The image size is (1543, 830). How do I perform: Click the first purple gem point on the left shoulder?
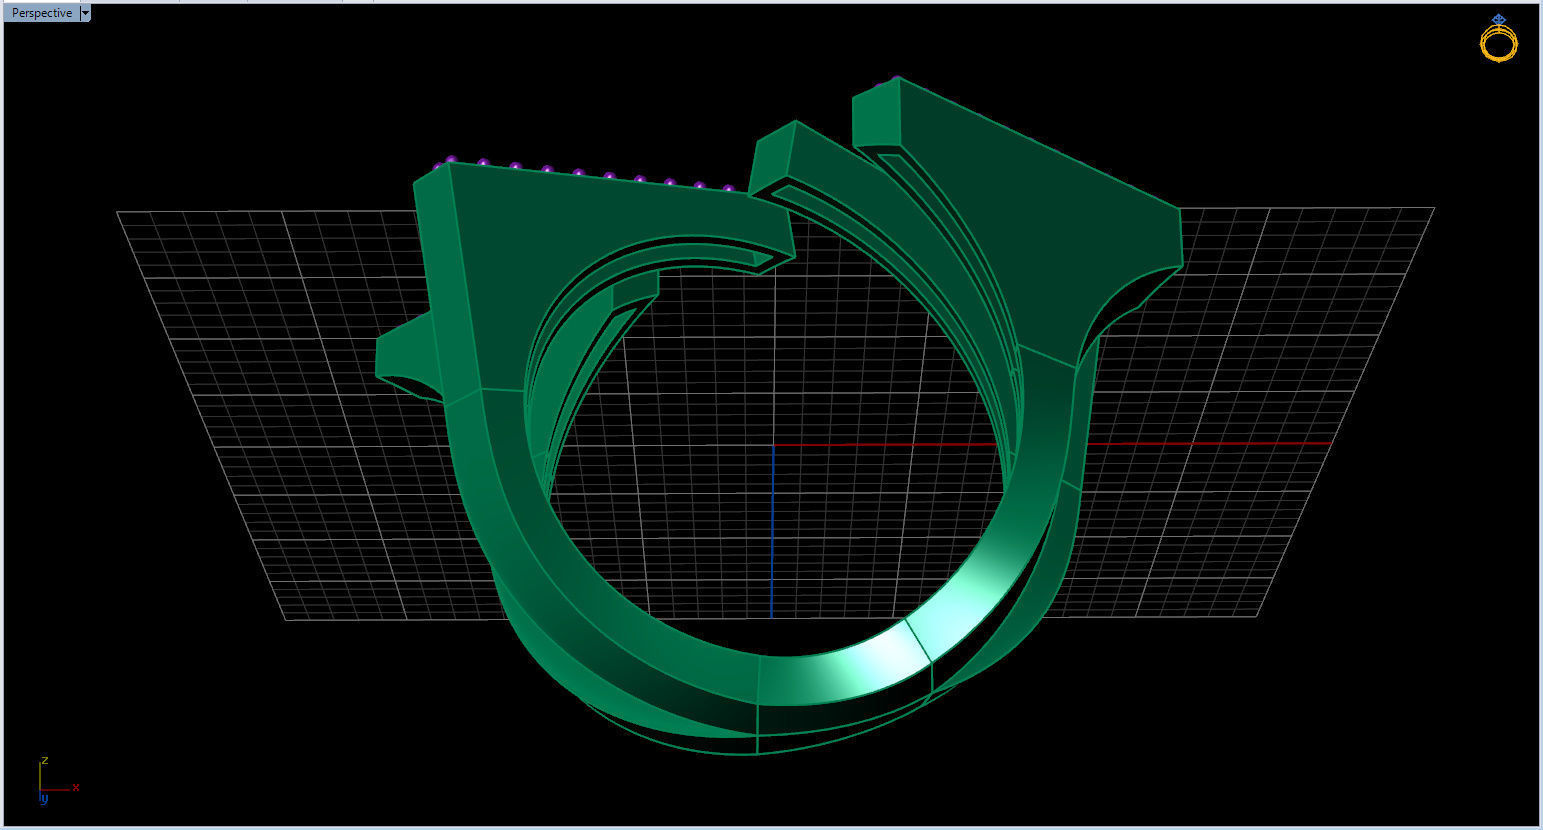tap(438, 167)
